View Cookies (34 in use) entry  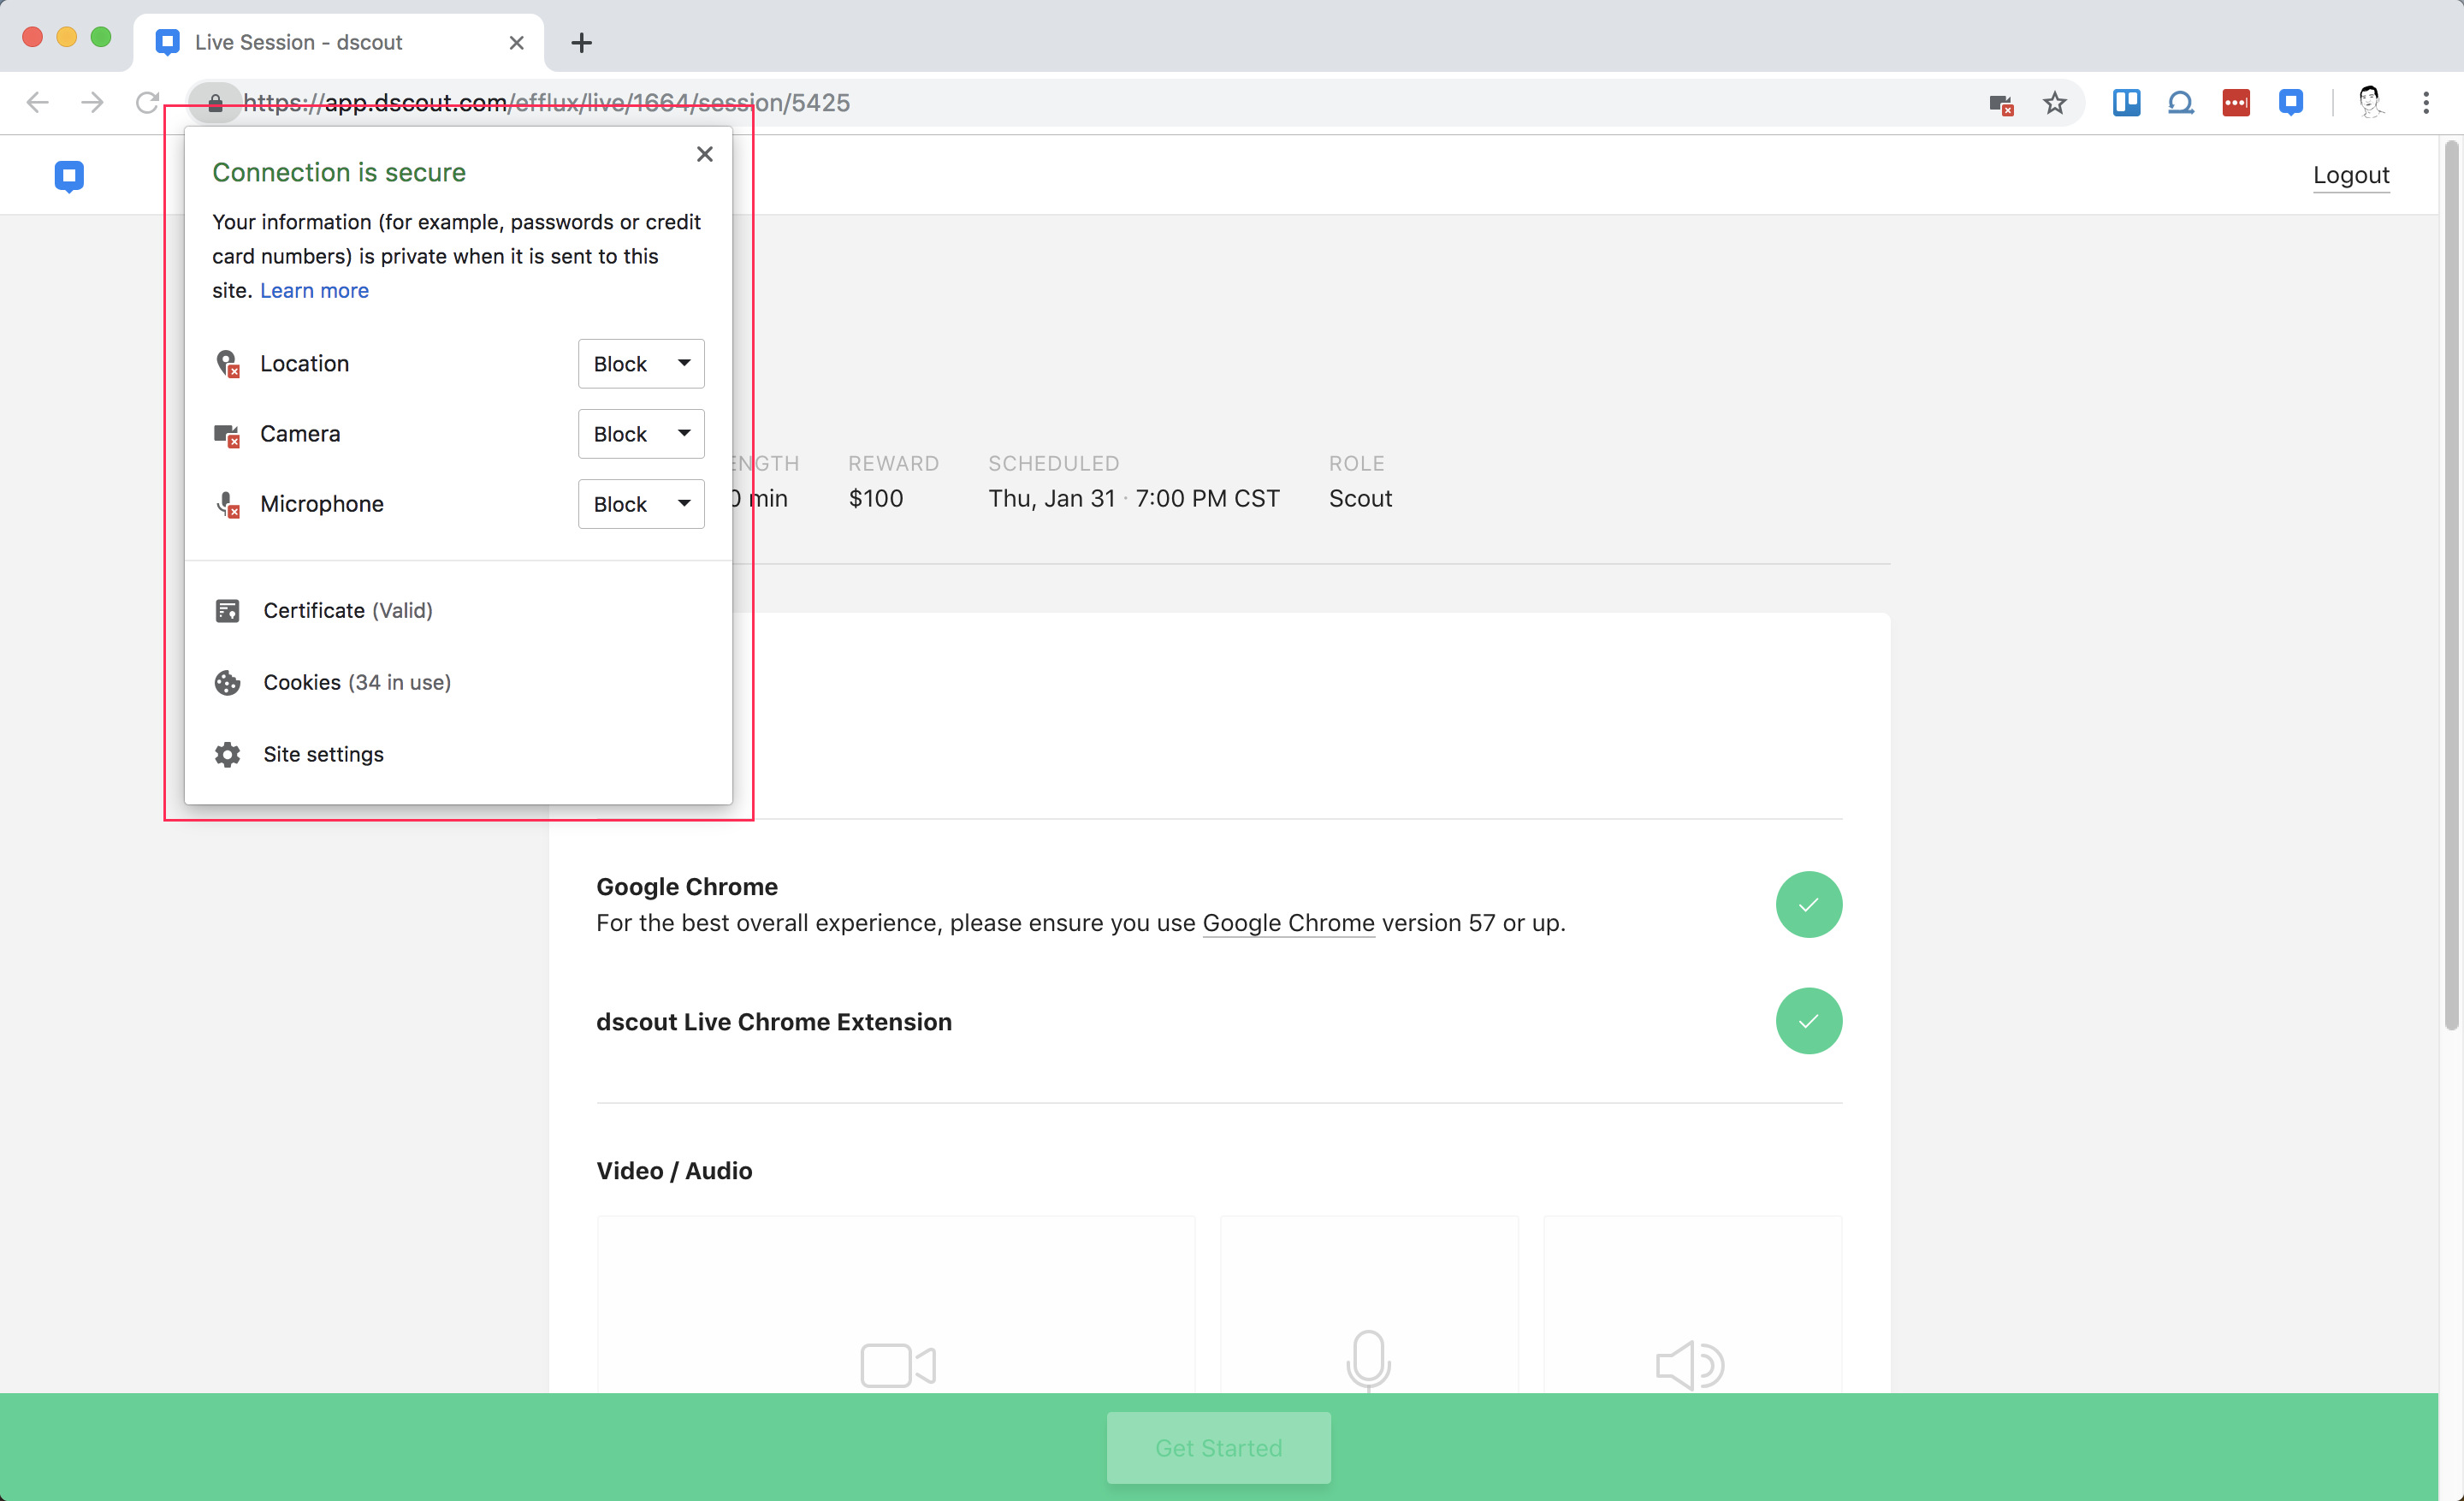356,682
